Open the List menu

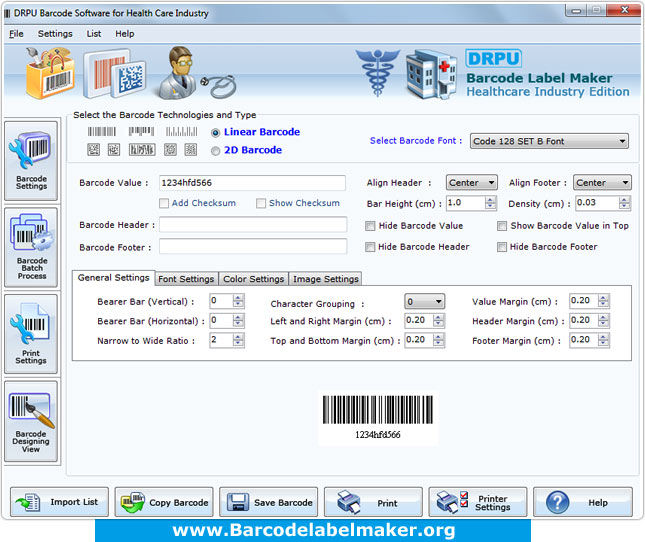[x=94, y=34]
